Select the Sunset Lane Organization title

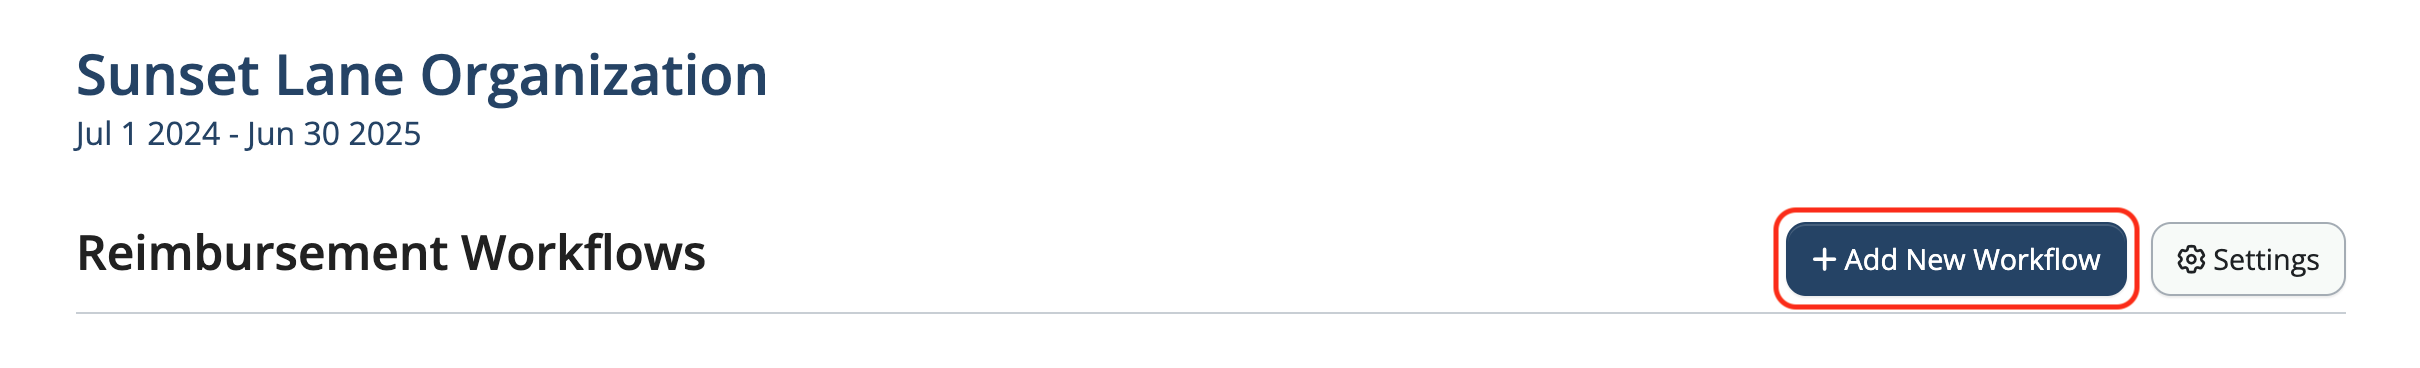422,75
